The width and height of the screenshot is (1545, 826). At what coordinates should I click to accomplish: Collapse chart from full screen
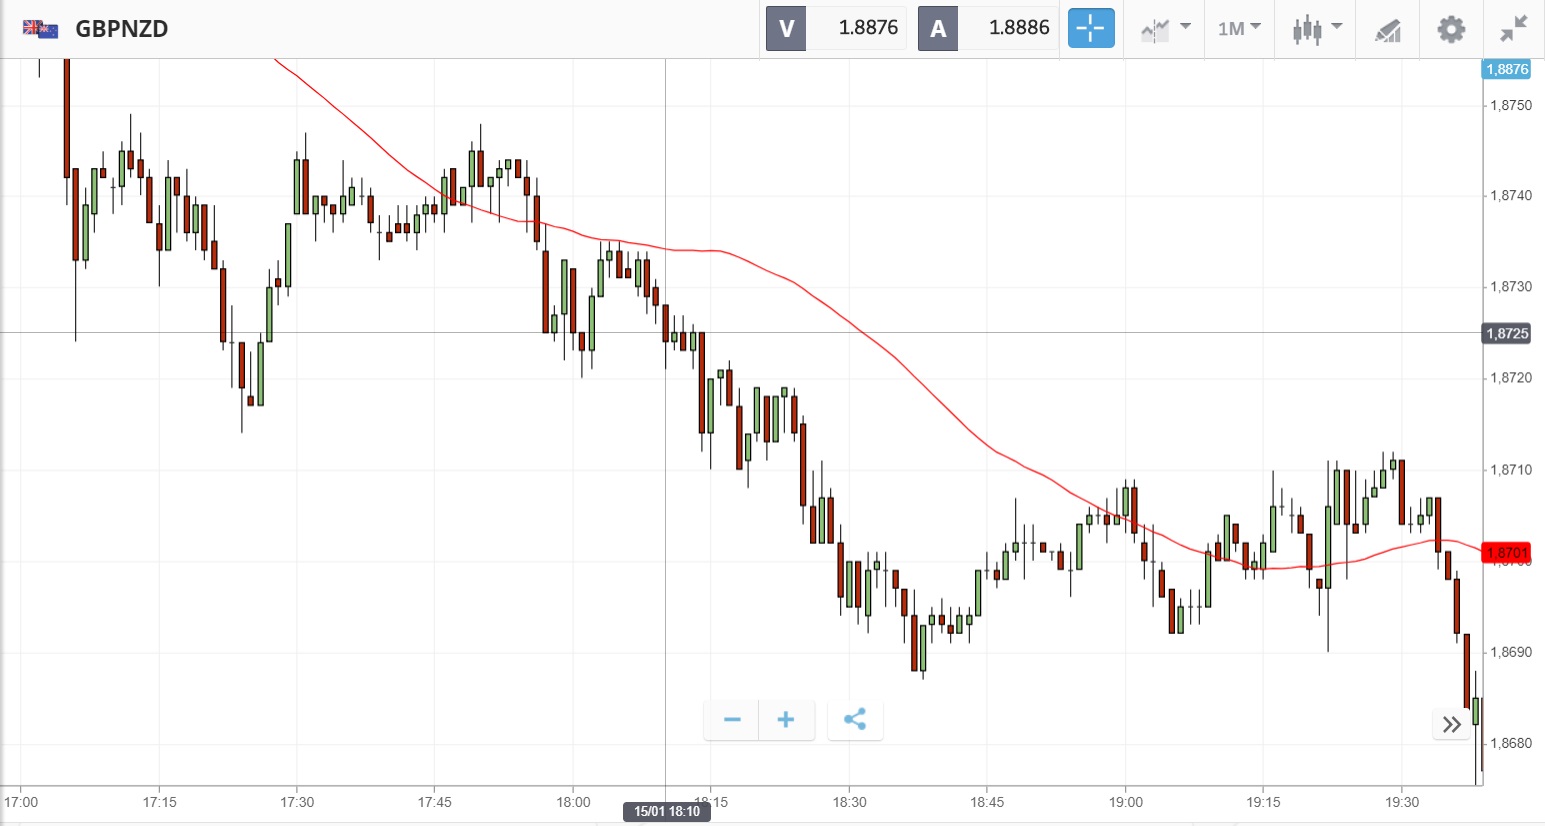click(x=1514, y=28)
